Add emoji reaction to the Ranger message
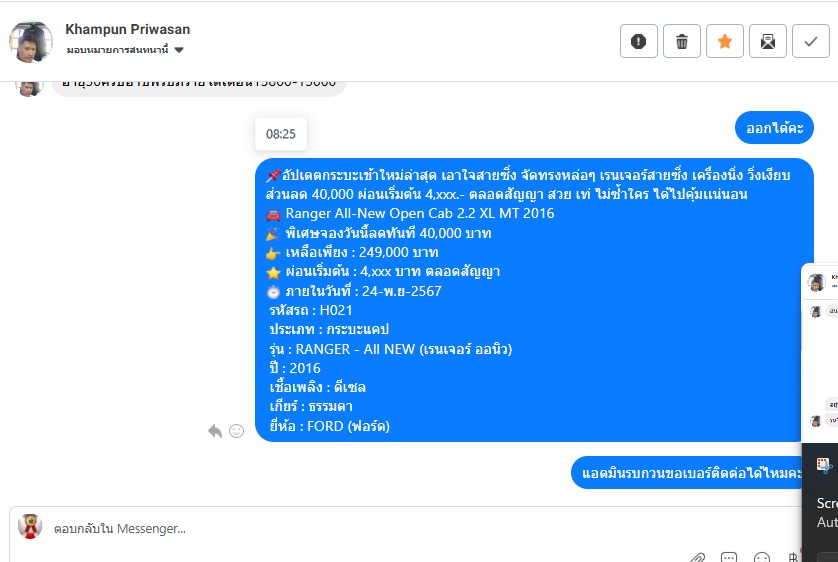838x562 pixels. tap(236, 431)
